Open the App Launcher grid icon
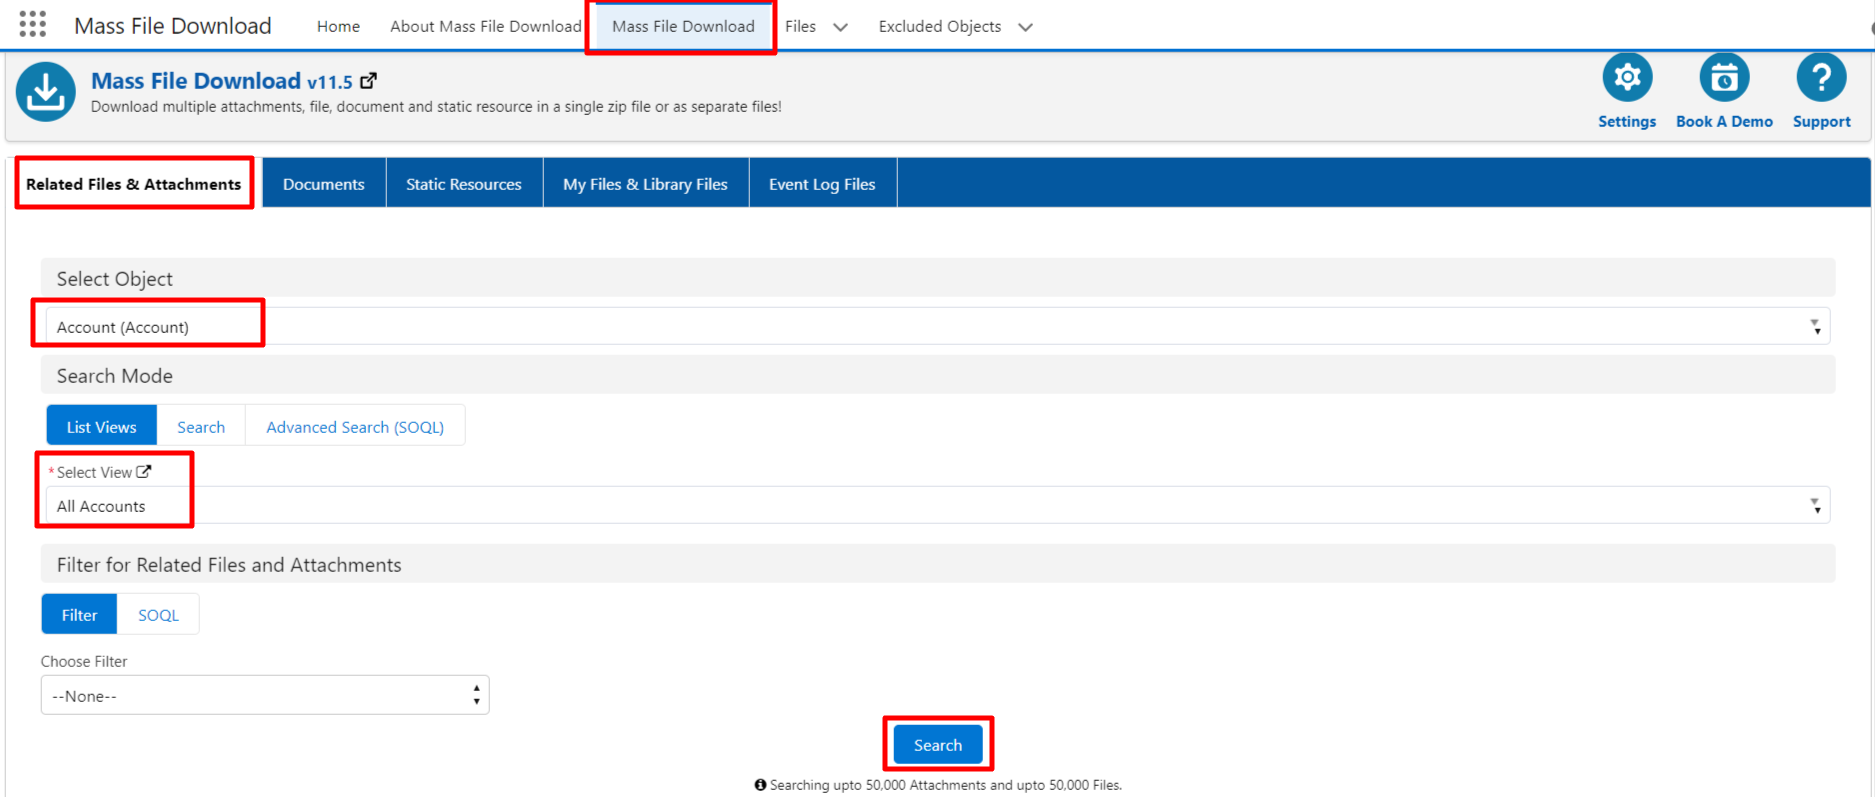The image size is (1875, 797). 33,24
